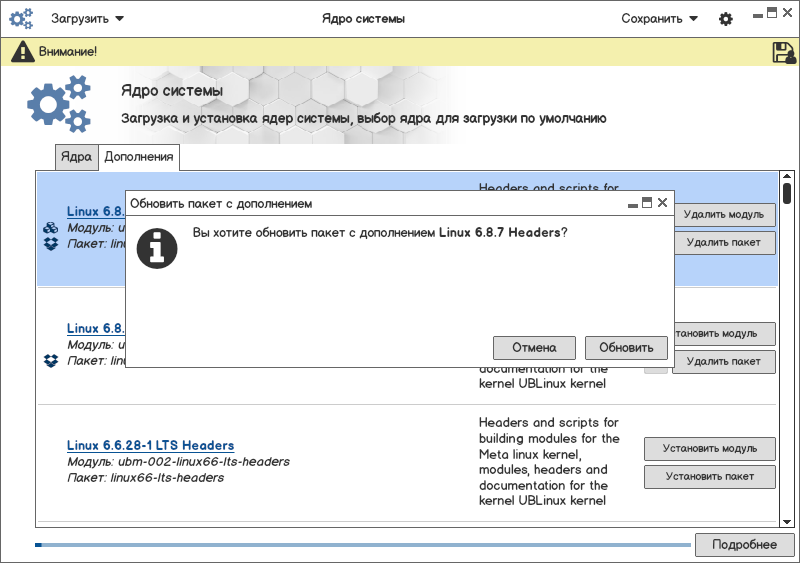Click Удалить пакет in the second row

pyautogui.click(x=723, y=361)
